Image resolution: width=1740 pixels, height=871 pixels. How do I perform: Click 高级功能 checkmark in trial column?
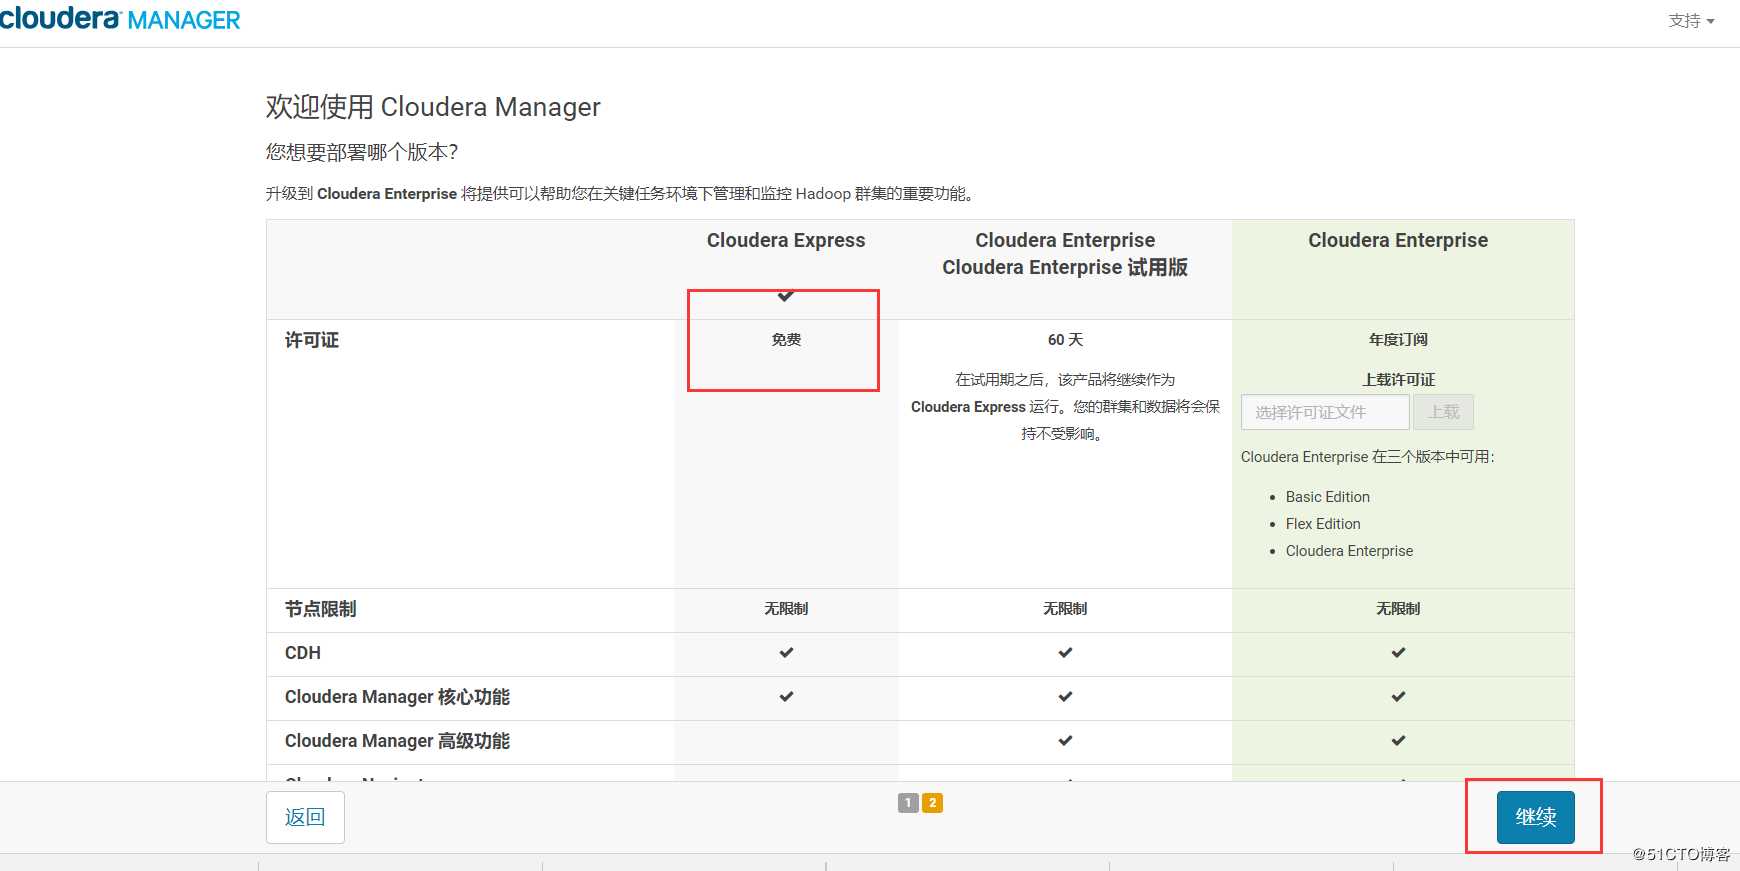1065,741
